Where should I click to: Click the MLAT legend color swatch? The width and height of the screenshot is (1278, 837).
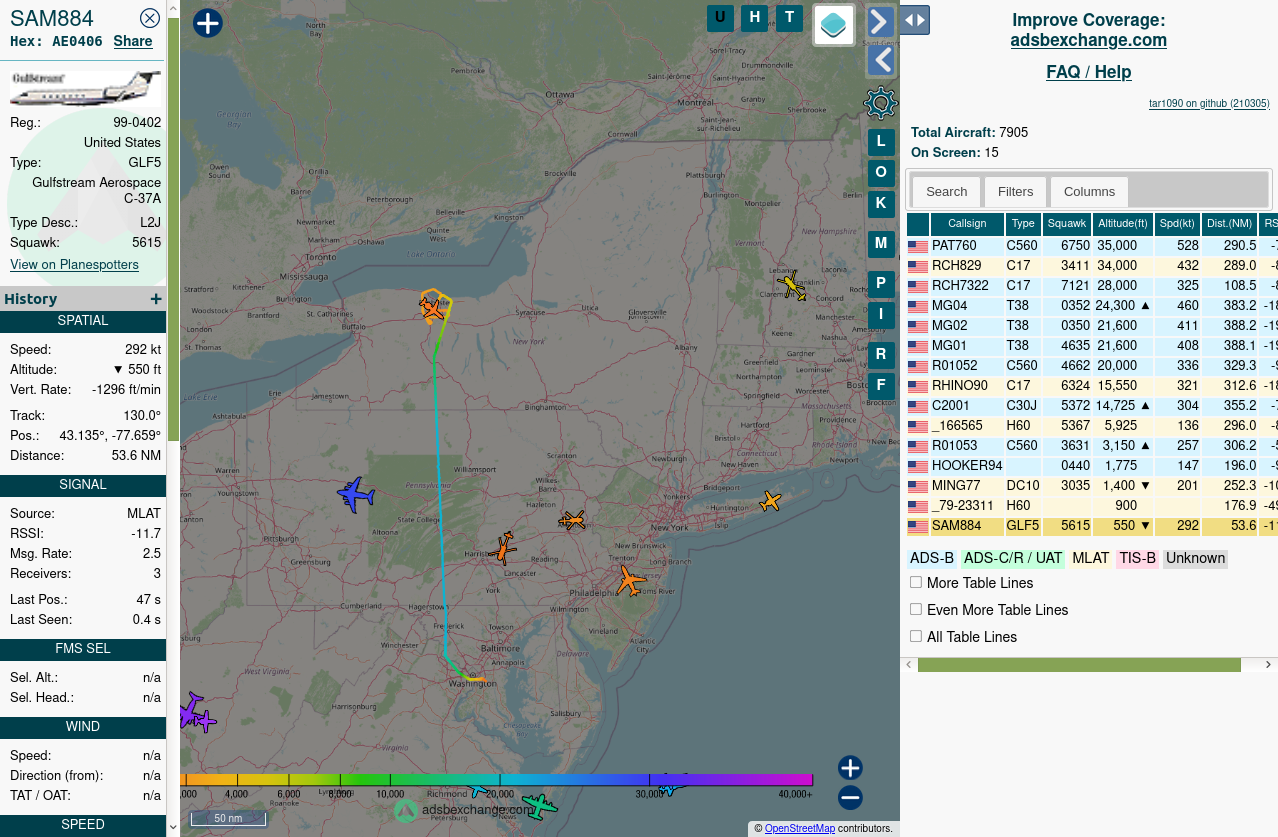(1090, 558)
